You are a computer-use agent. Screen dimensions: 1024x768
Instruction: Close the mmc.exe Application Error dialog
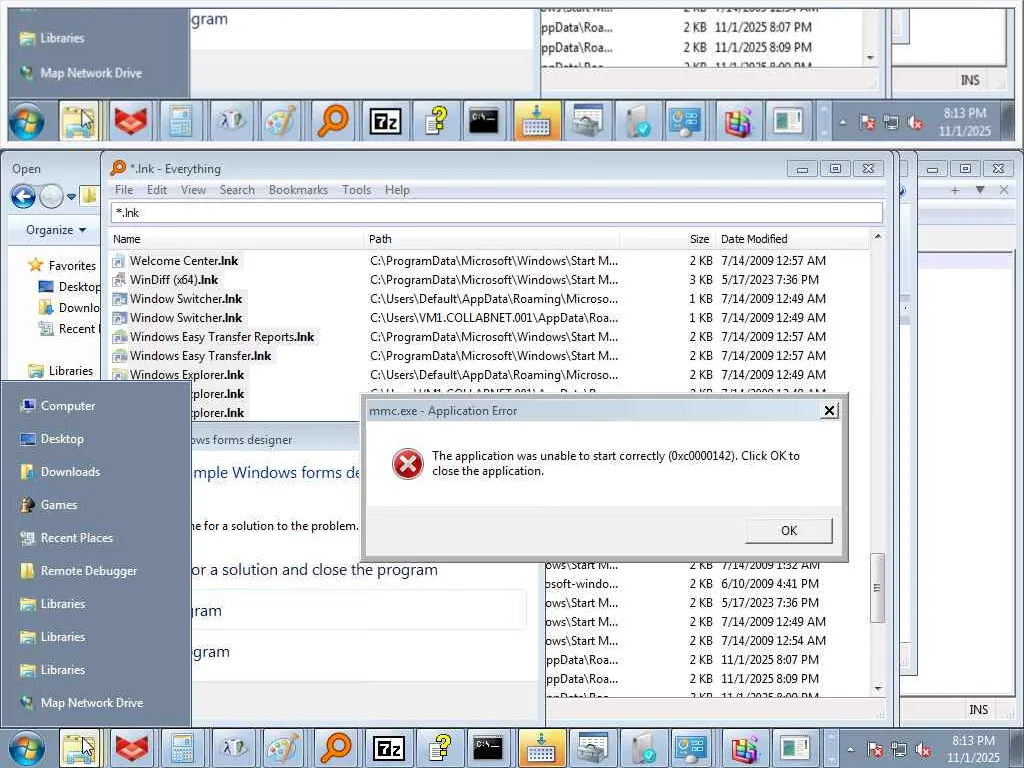(829, 410)
